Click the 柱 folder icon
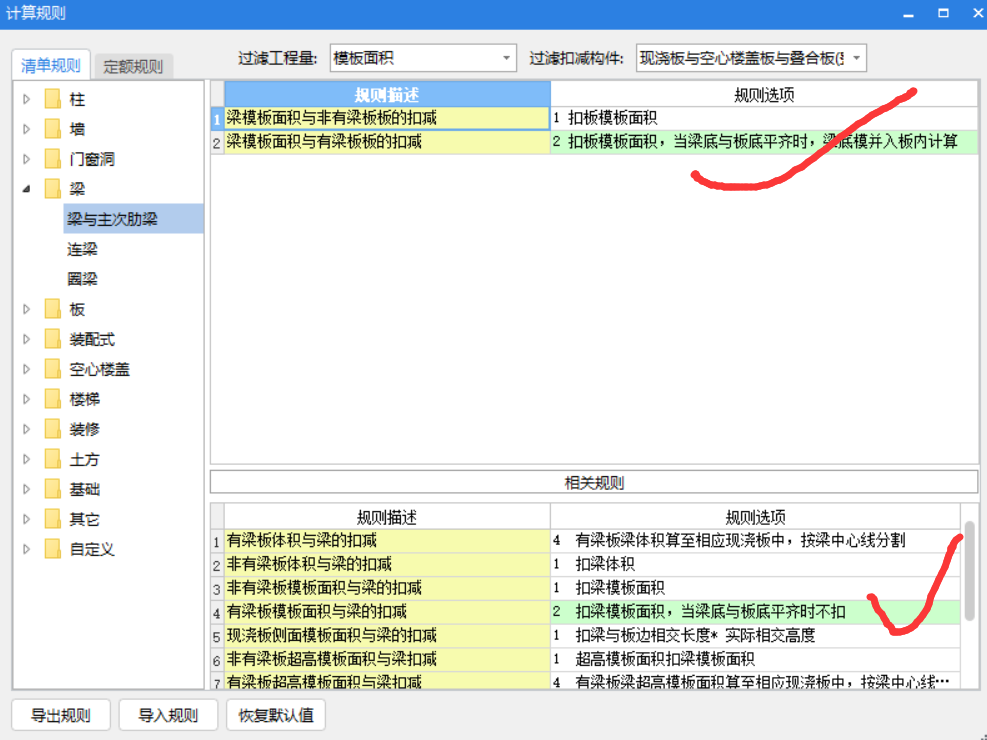This screenshot has height=740, width=987. coord(53,99)
